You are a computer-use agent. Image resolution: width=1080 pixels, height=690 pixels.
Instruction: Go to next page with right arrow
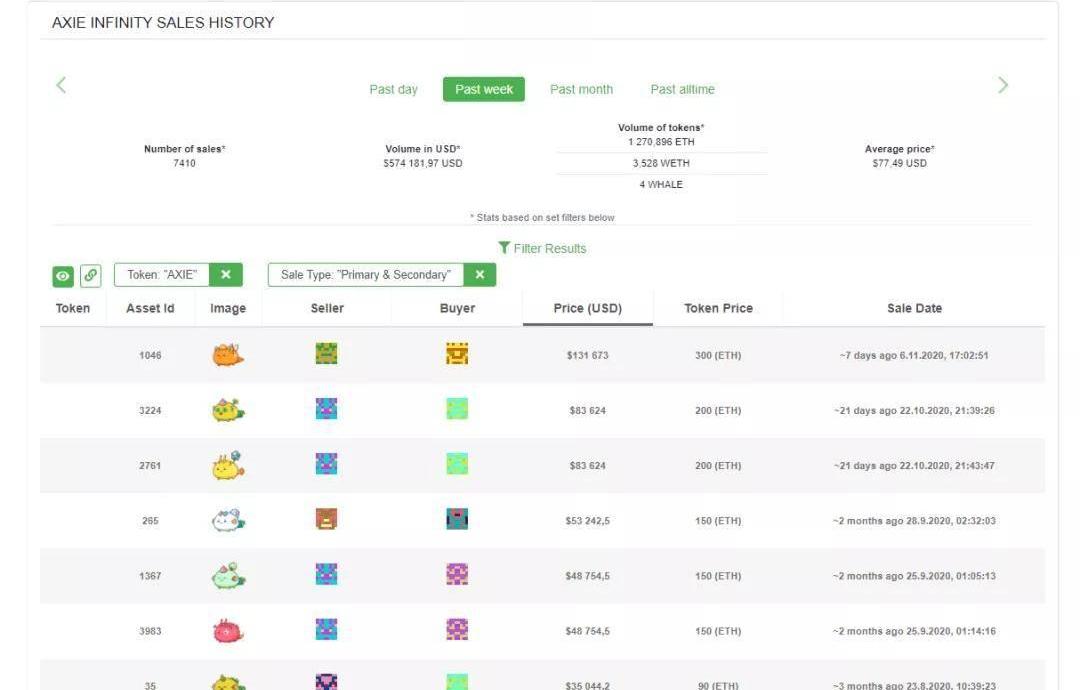(x=1003, y=85)
